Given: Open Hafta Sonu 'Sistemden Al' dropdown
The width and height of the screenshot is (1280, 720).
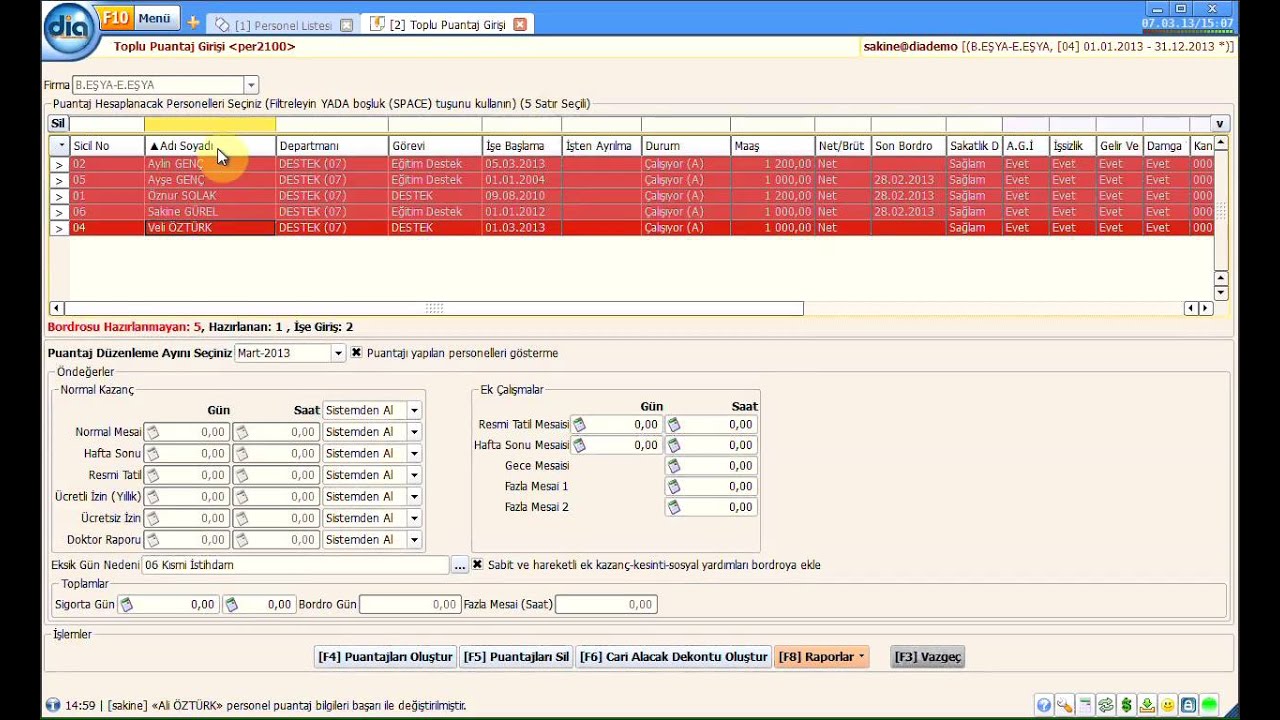Looking at the screenshot, I should [414, 454].
